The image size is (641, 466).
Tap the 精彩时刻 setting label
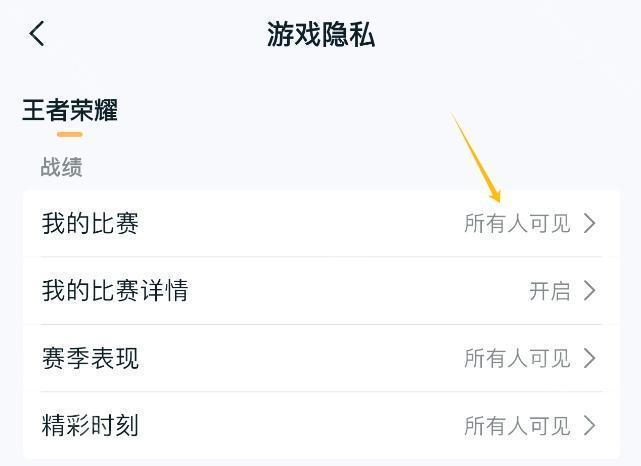pyautogui.click(x=90, y=426)
